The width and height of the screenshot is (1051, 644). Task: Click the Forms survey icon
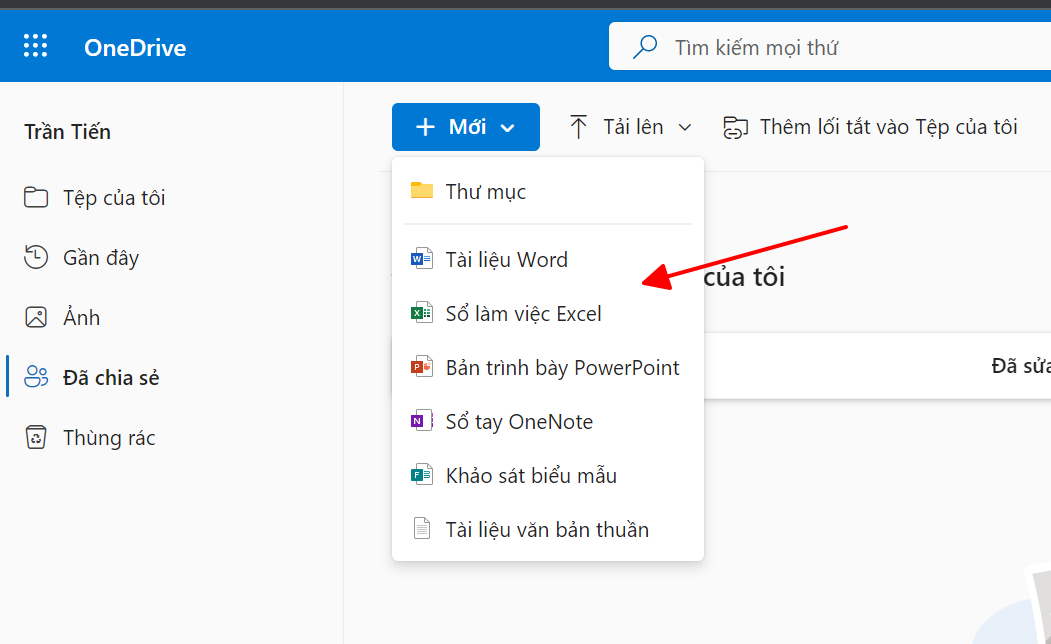coord(422,474)
